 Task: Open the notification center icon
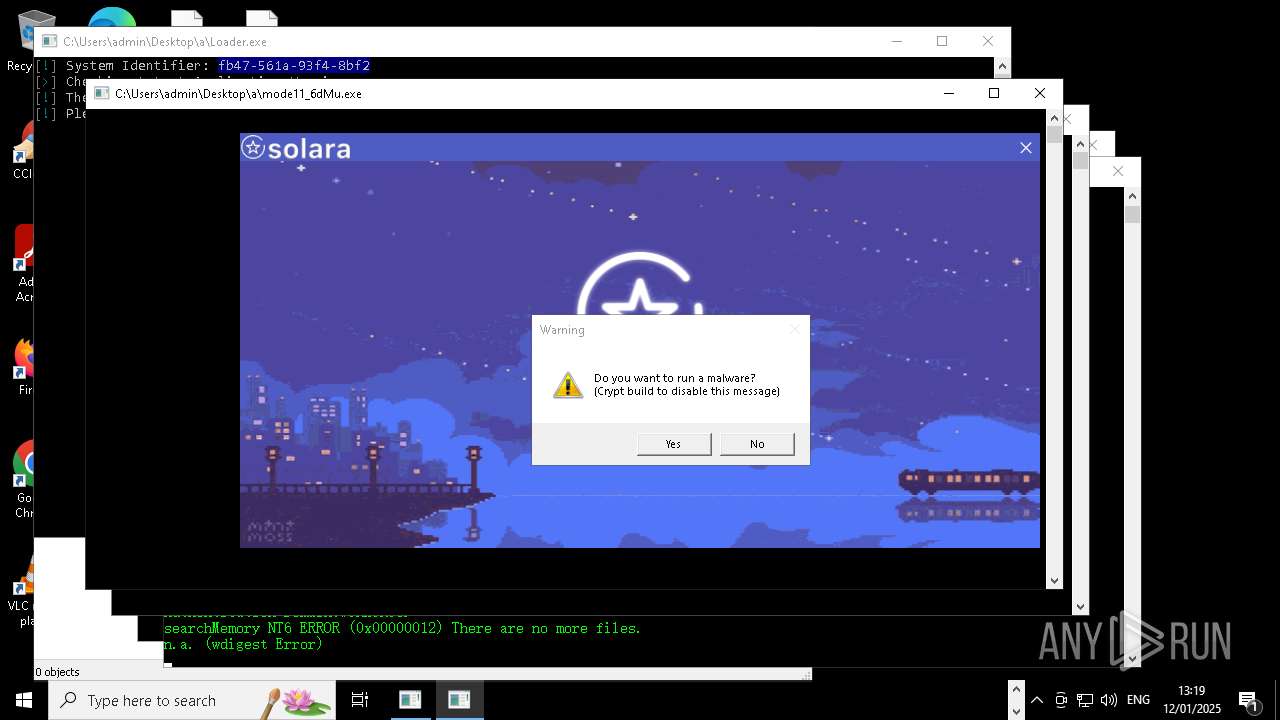click(1248, 700)
